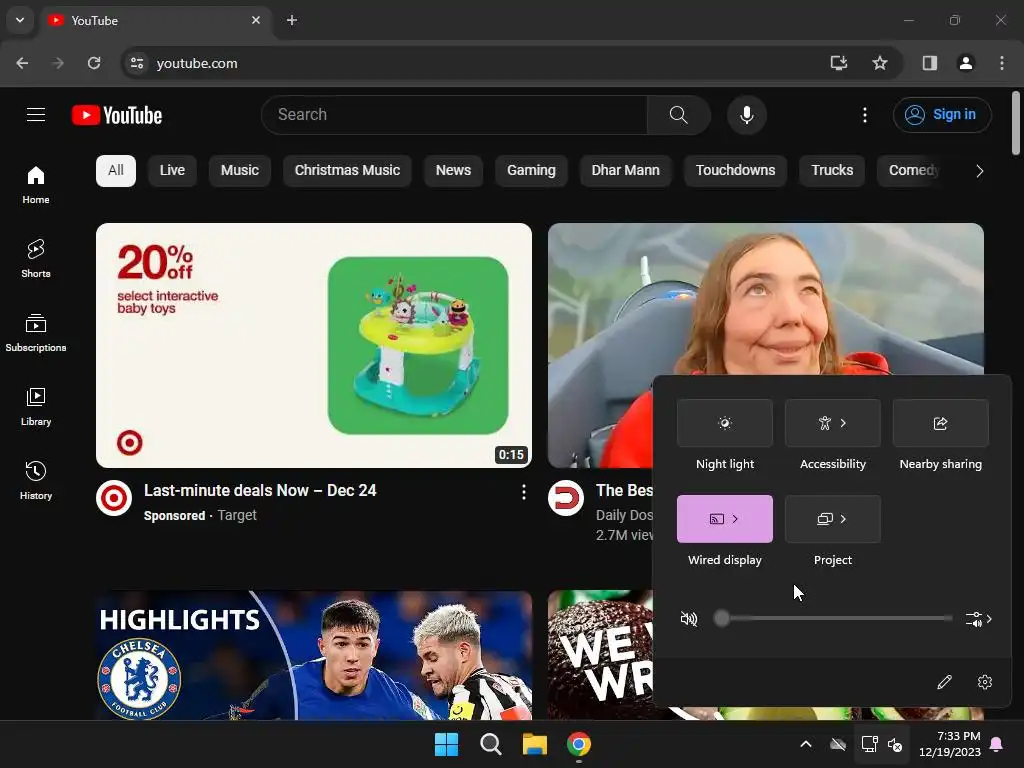Open YouTube settings three-dot menu
The width and height of the screenshot is (1024, 768).
click(x=865, y=115)
